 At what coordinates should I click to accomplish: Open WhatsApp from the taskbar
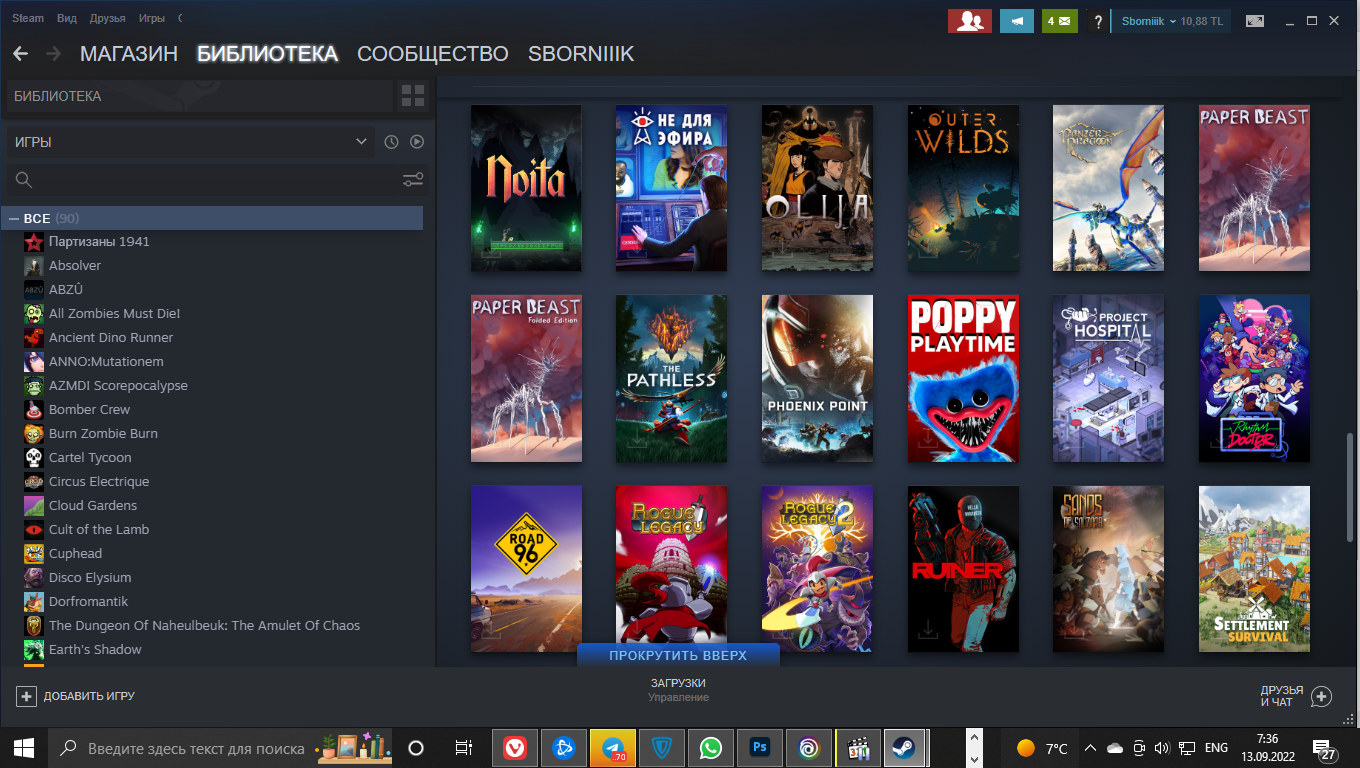[711, 748]
